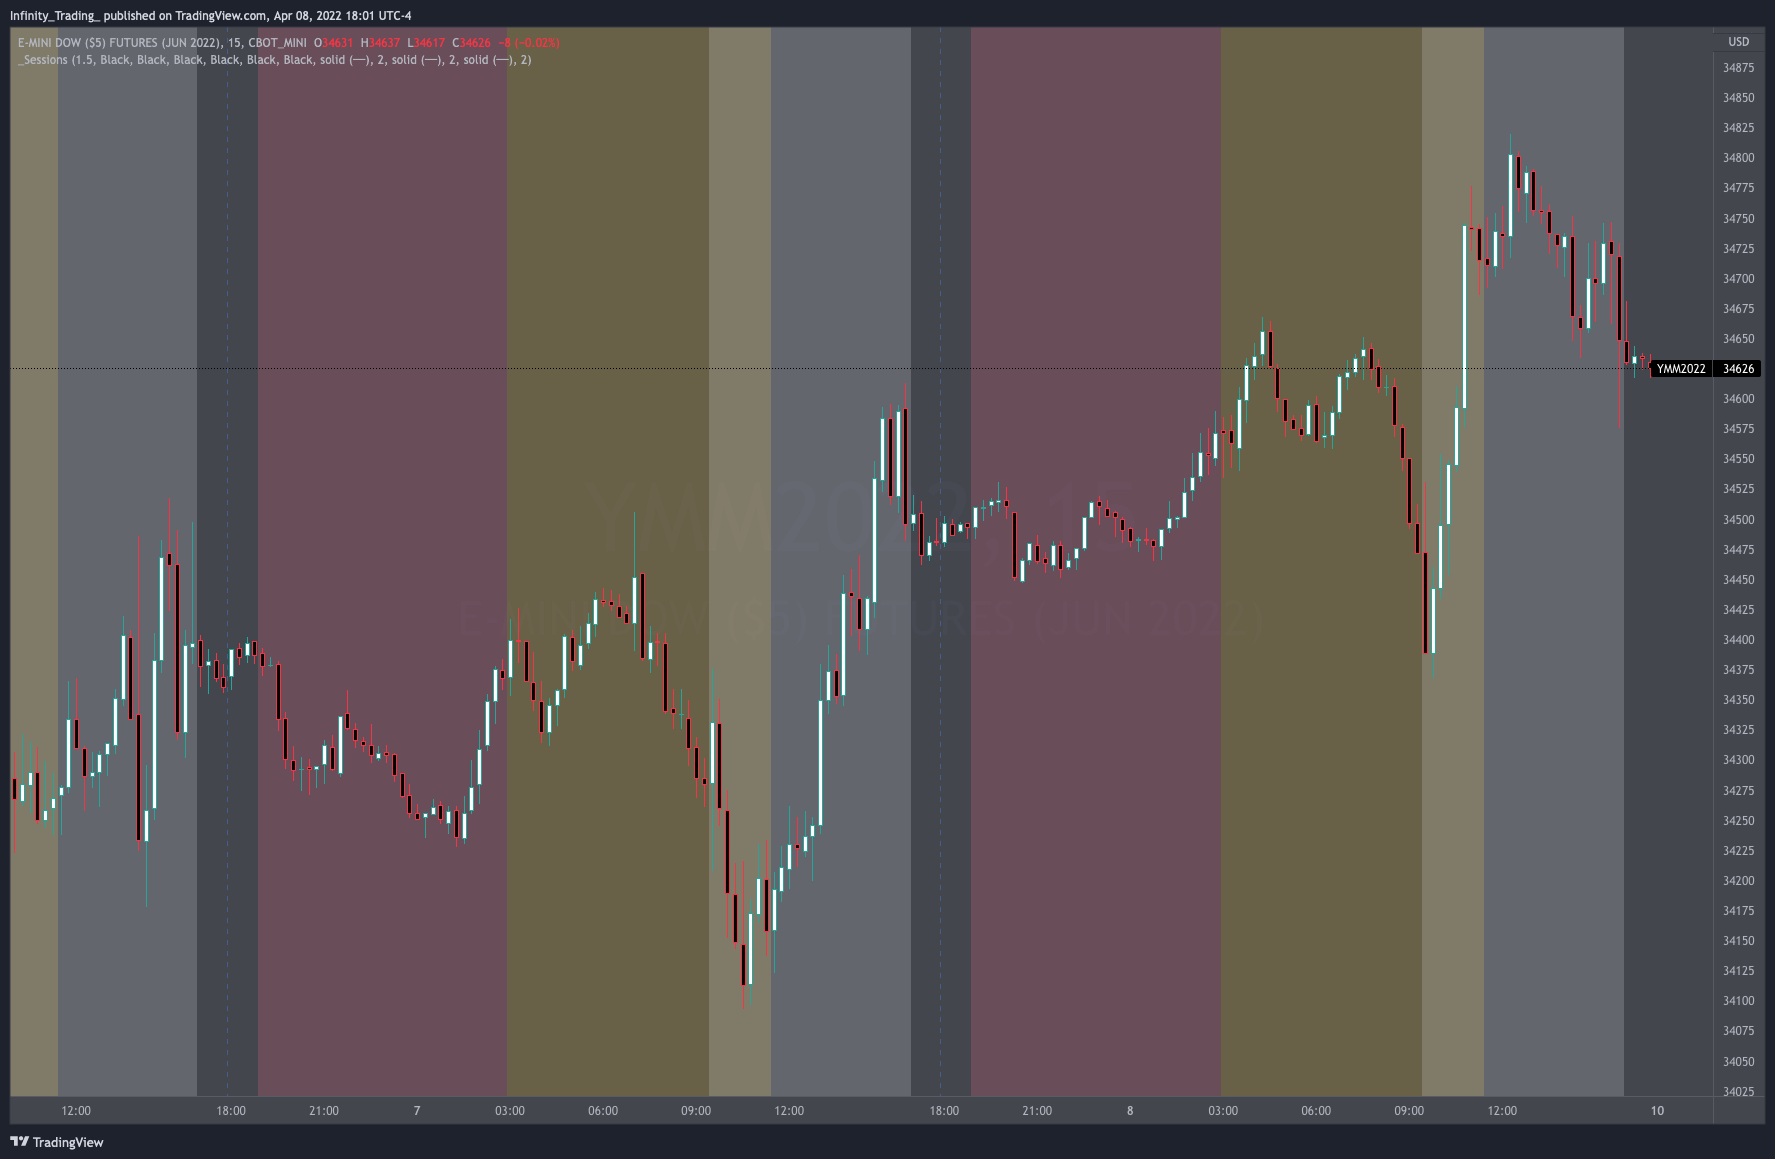This screenshot has width=1775, height=1159.
Task: Click the second 06:00 time axis label
Action: (x=1316, y=1111)
